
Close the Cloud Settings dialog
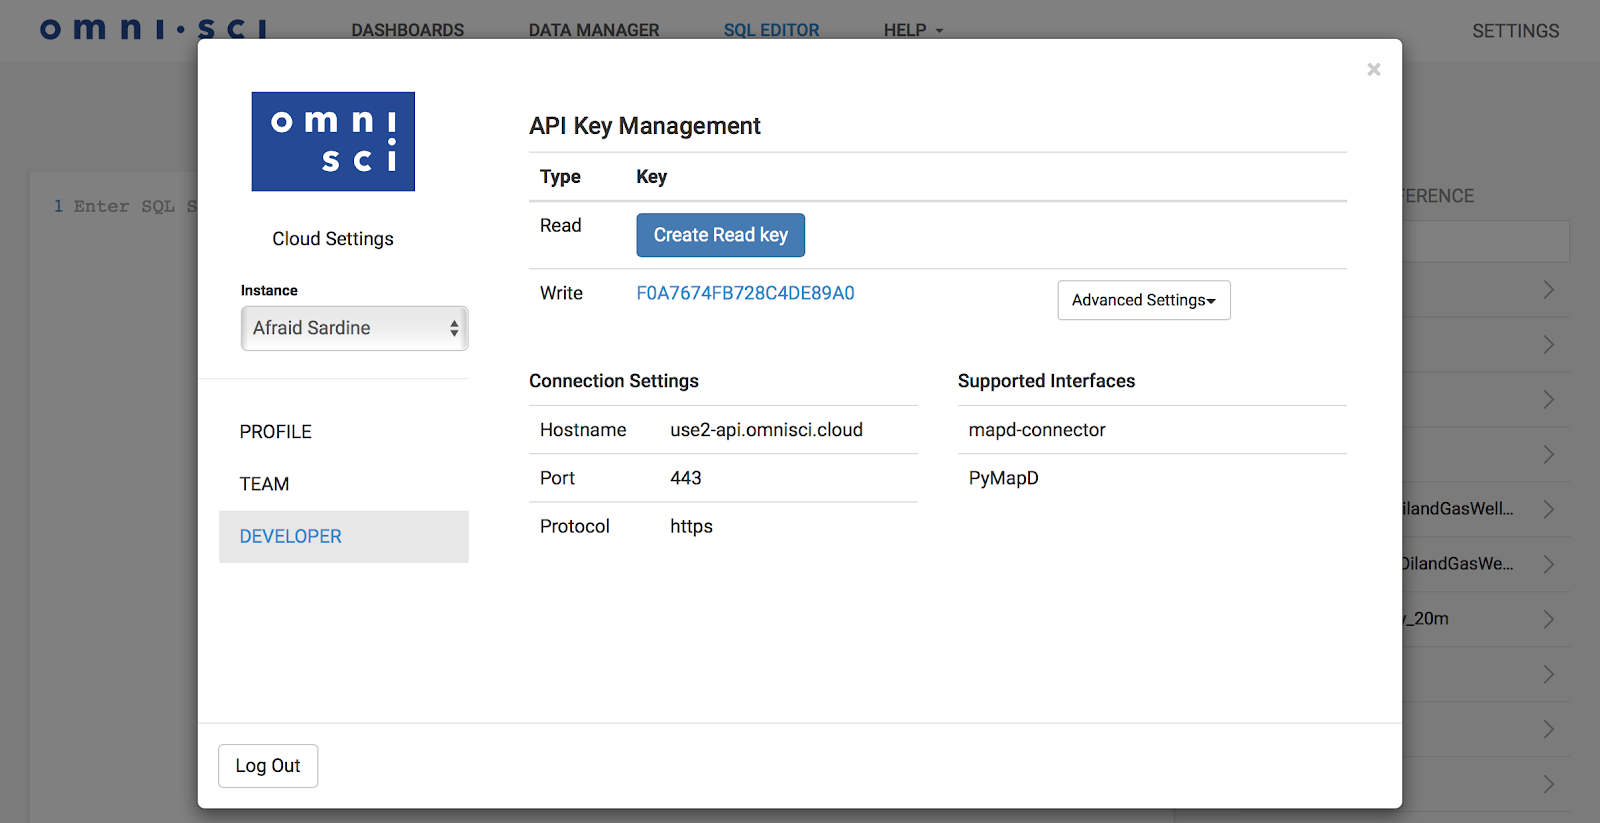tap(1374, 69)
